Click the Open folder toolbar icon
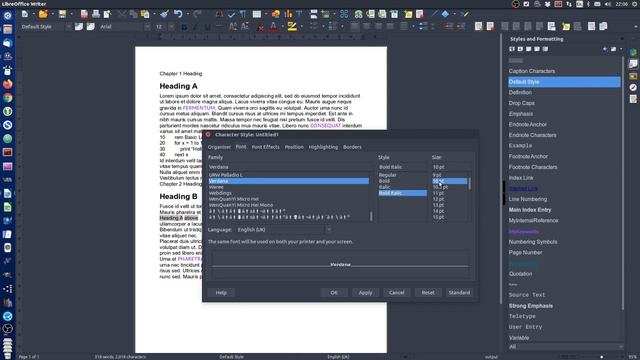The width and height of the screenshot is (640, 360). [43, 14]
